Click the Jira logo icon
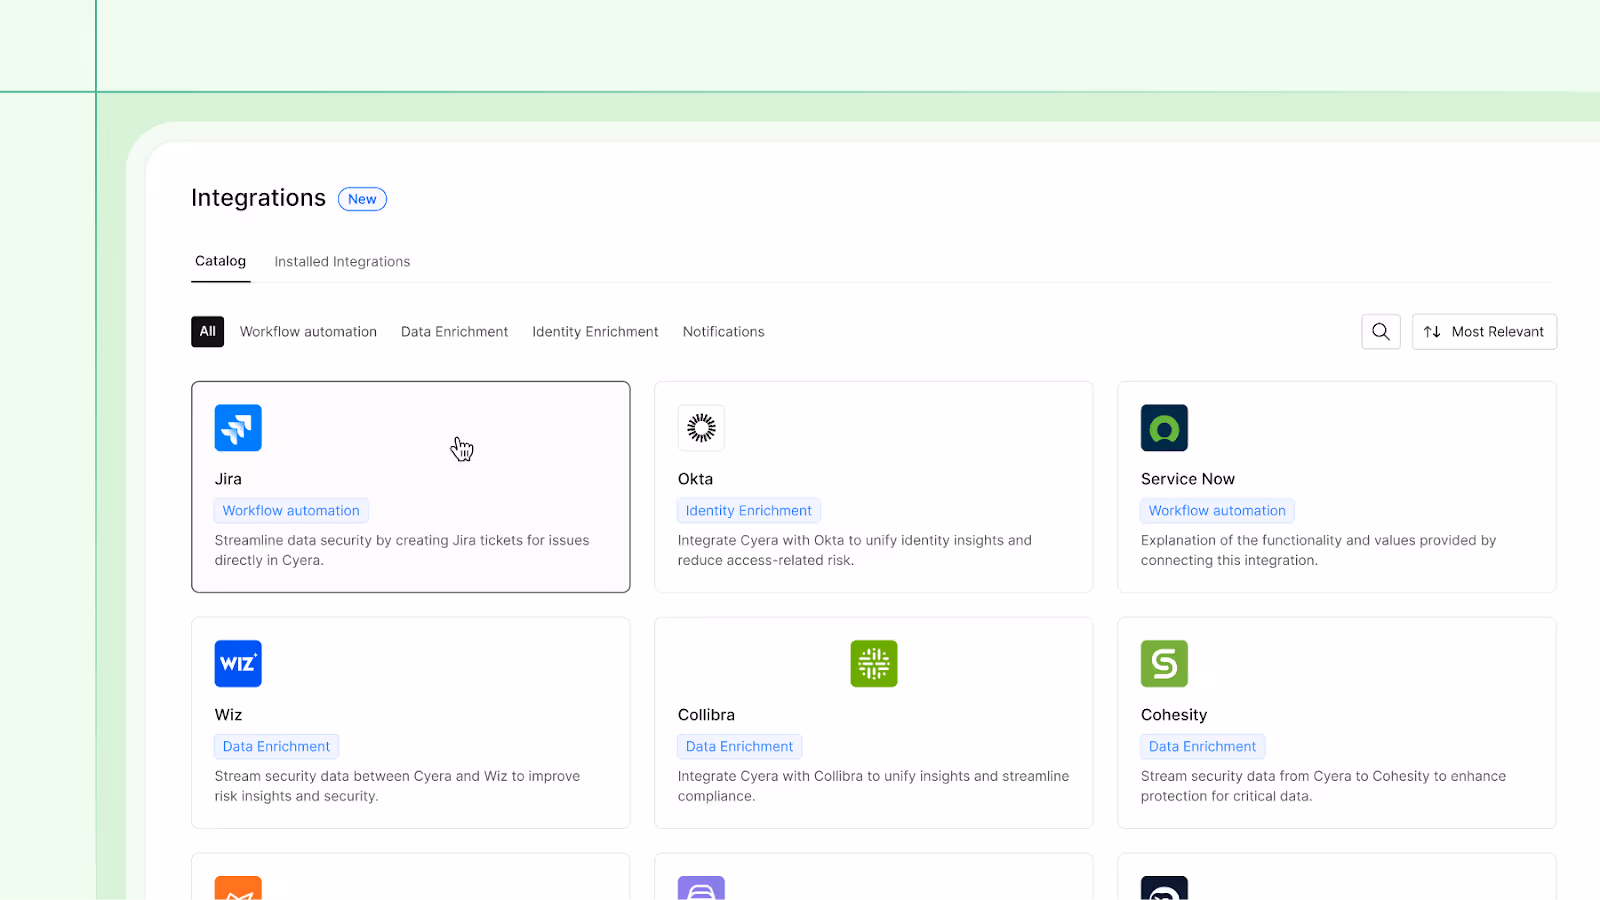The height and width of the screenshot is (900, 1600). (x=238, y=428)
